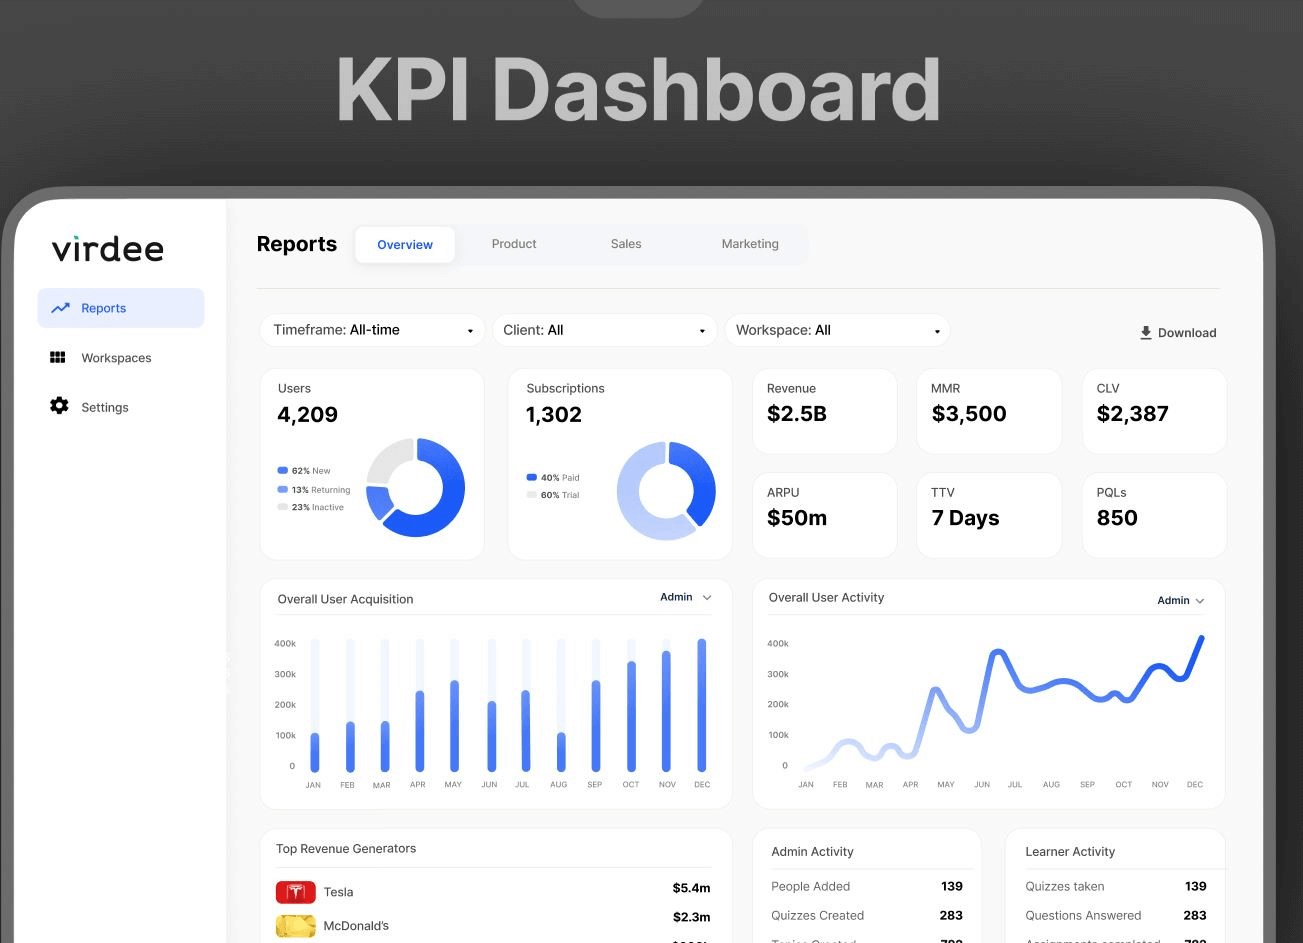
Task: Click the Users donut chart
Action: pos(415,487)
